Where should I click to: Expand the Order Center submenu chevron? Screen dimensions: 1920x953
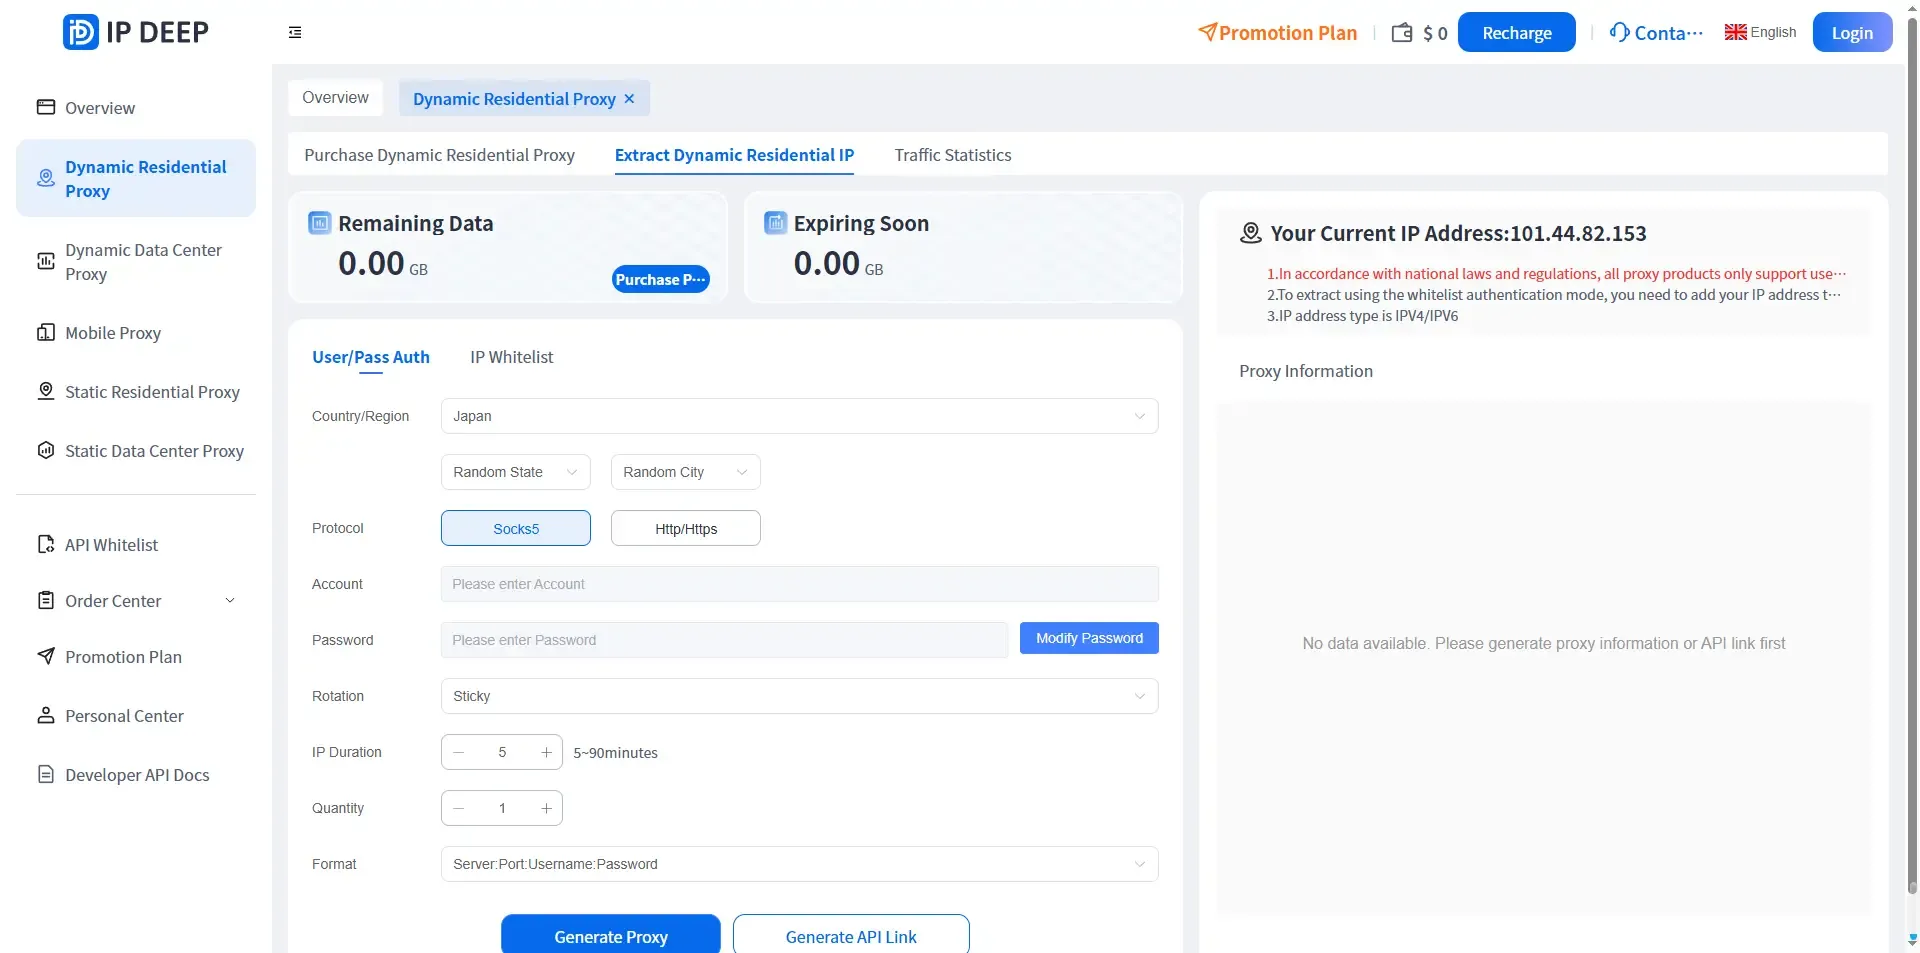(x=230, y=600)
